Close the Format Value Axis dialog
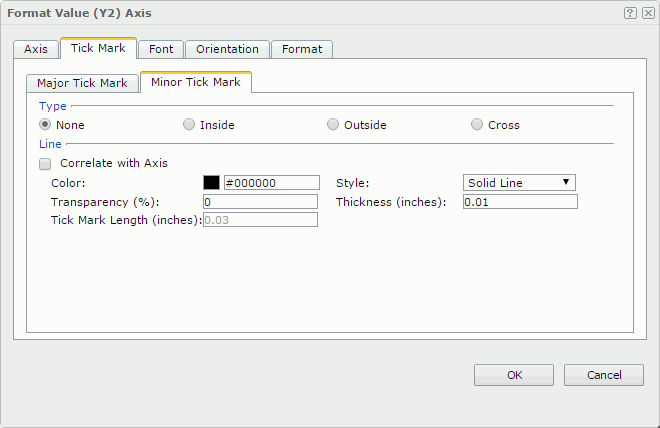This screenshot has height=428, width=660. pyautogui.click(x=648, y=13)
